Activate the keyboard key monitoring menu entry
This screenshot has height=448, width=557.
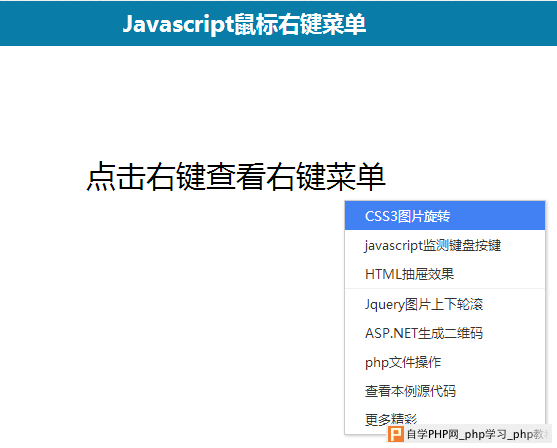click(445, 245)
